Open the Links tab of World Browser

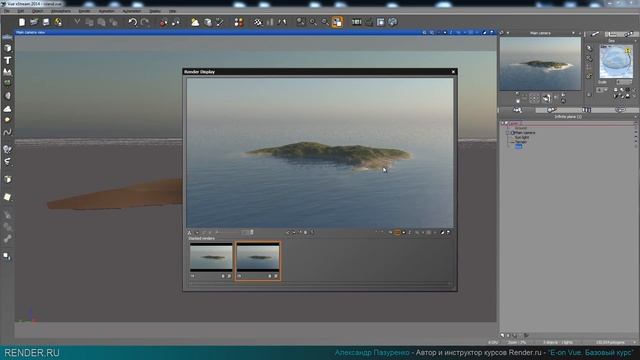tap(621, 110)
